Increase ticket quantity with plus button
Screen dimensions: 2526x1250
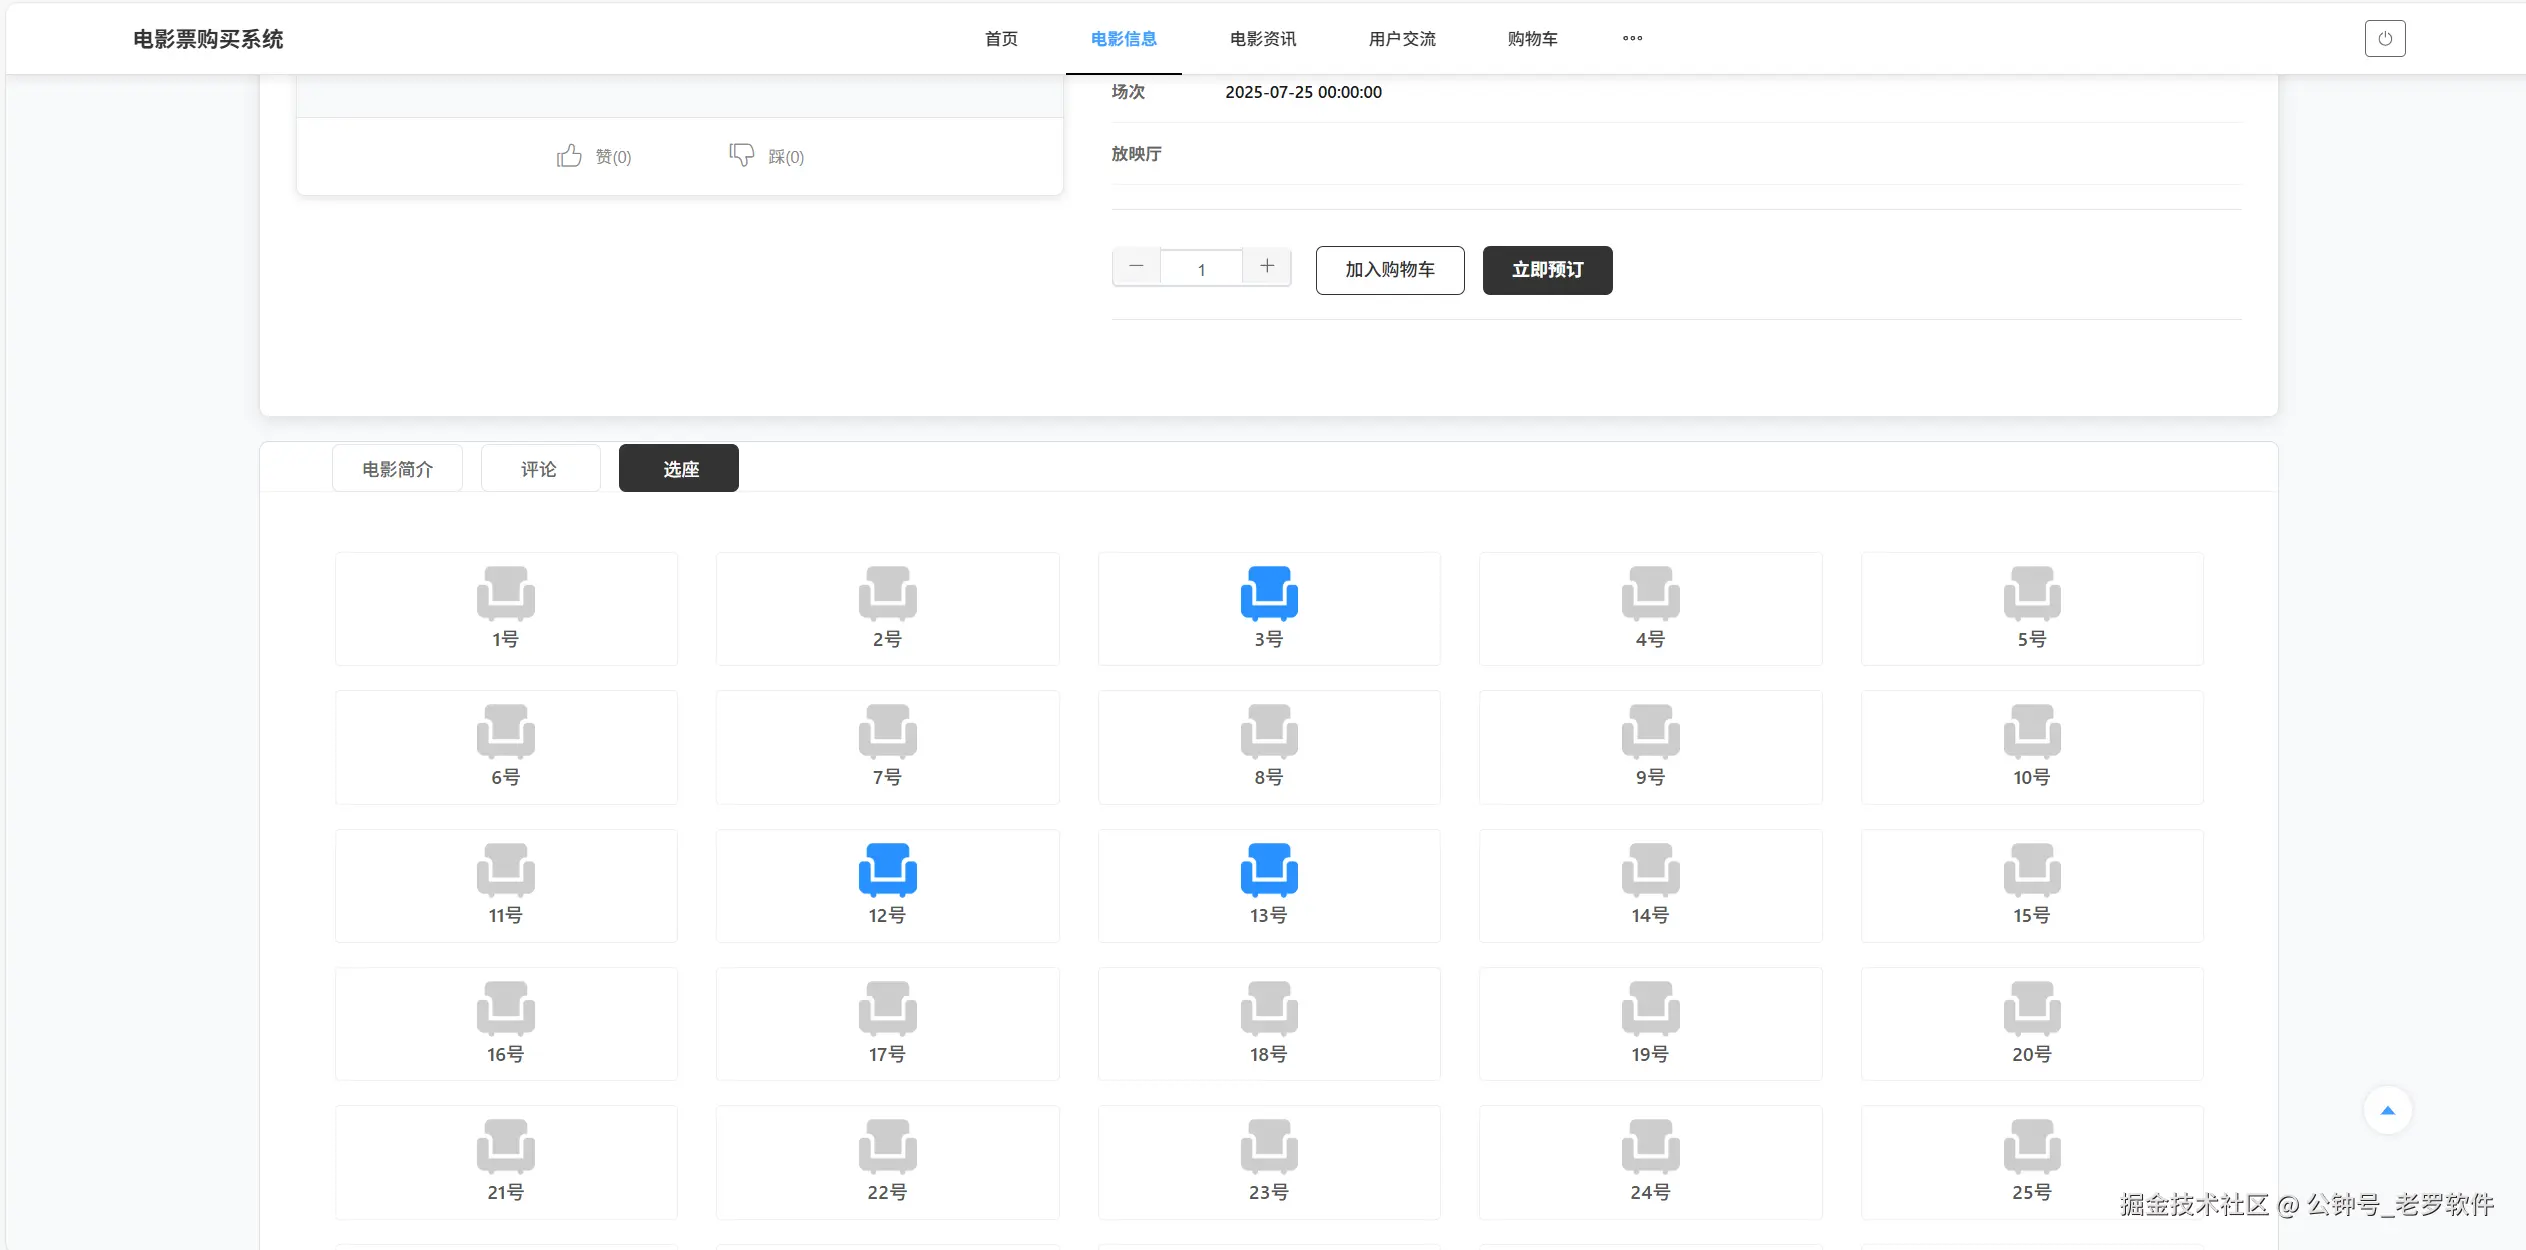[x=1267, y=267]
